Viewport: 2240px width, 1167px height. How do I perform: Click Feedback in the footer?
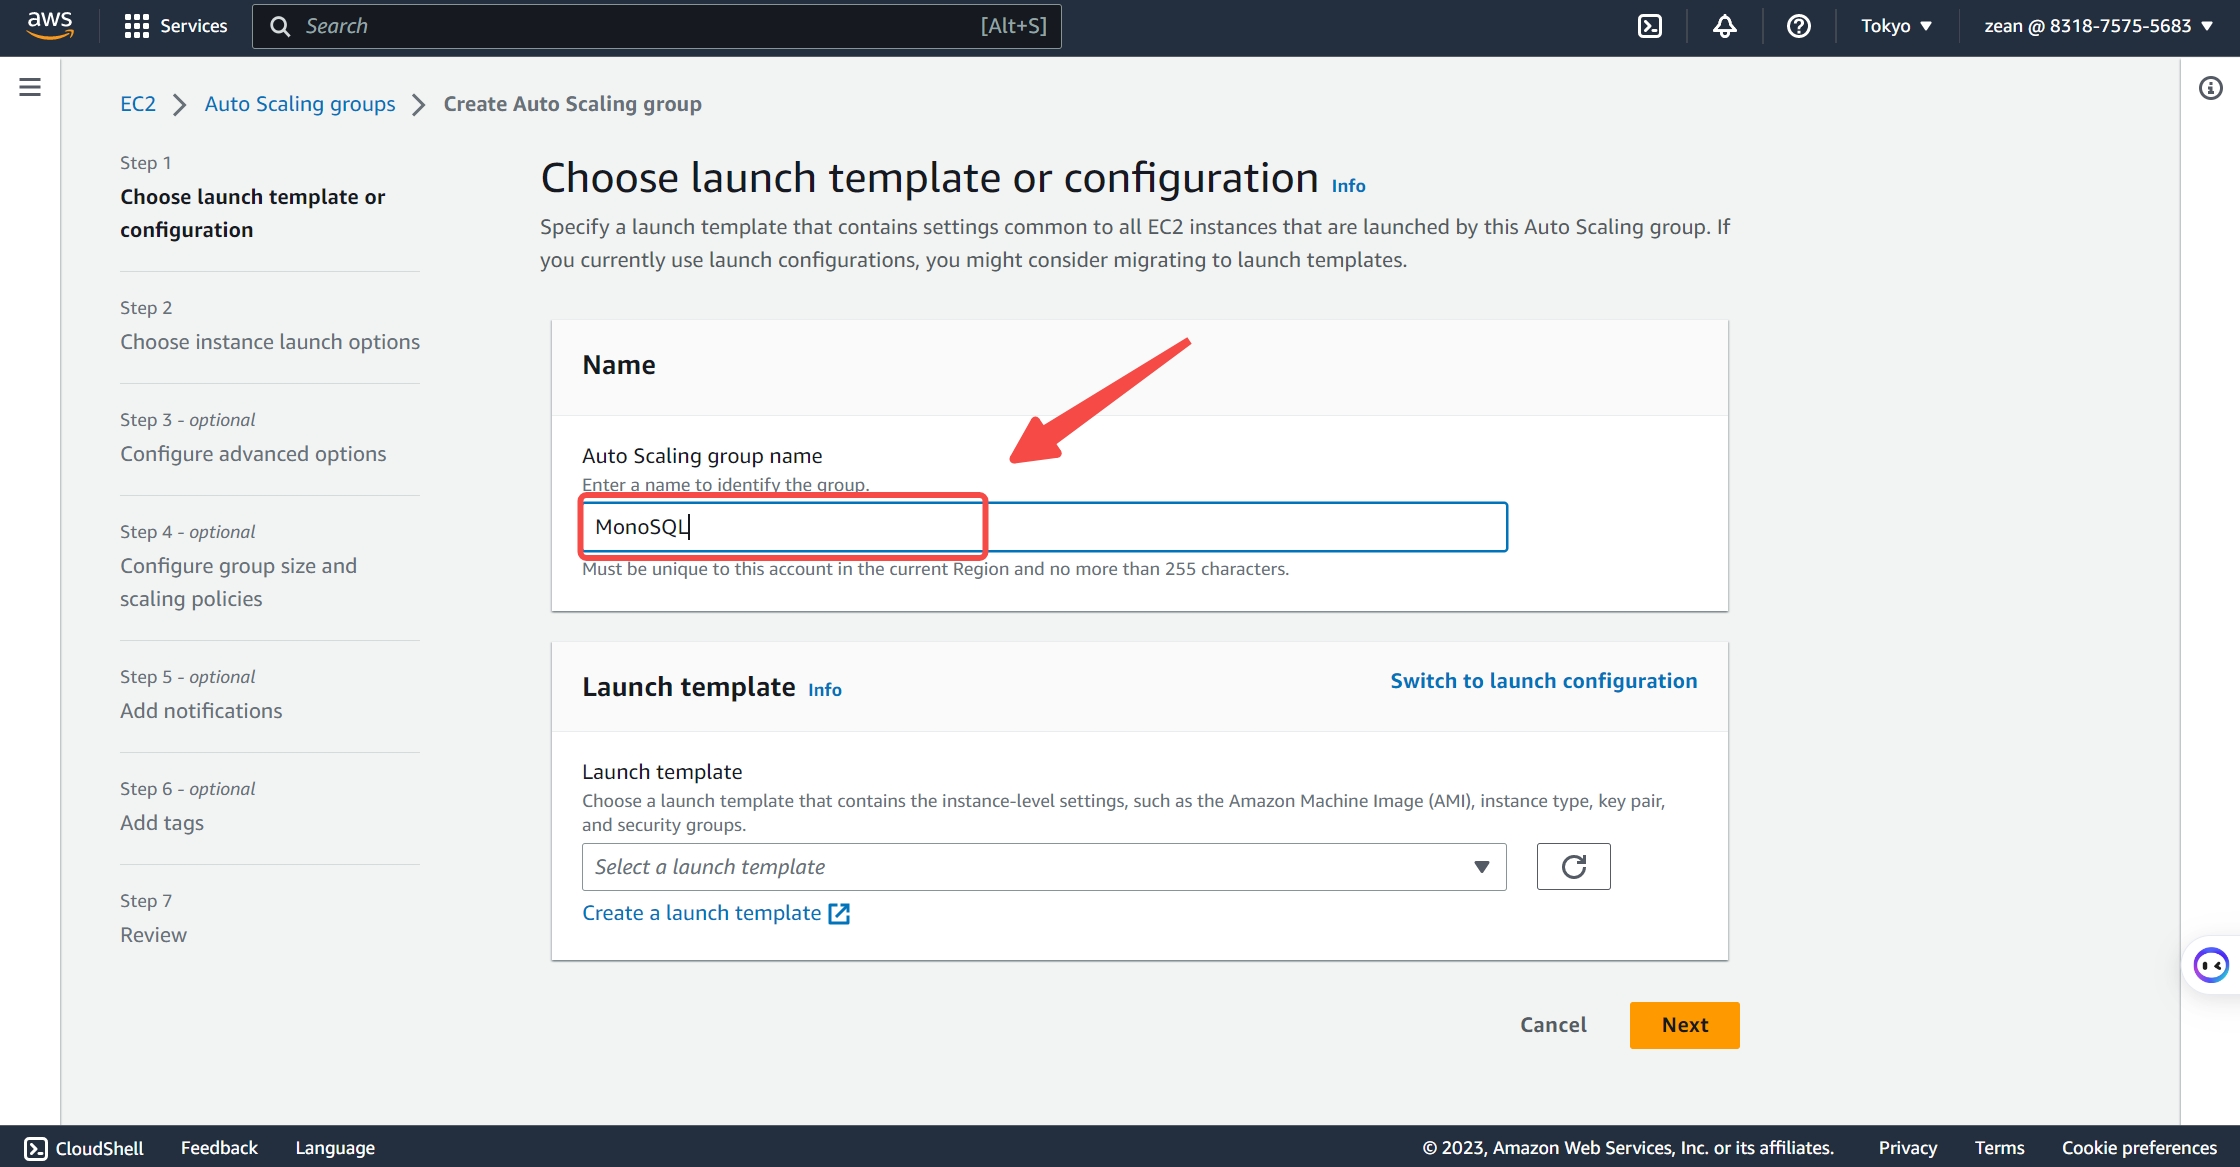pyautogui.click(x=219, y=1148)
